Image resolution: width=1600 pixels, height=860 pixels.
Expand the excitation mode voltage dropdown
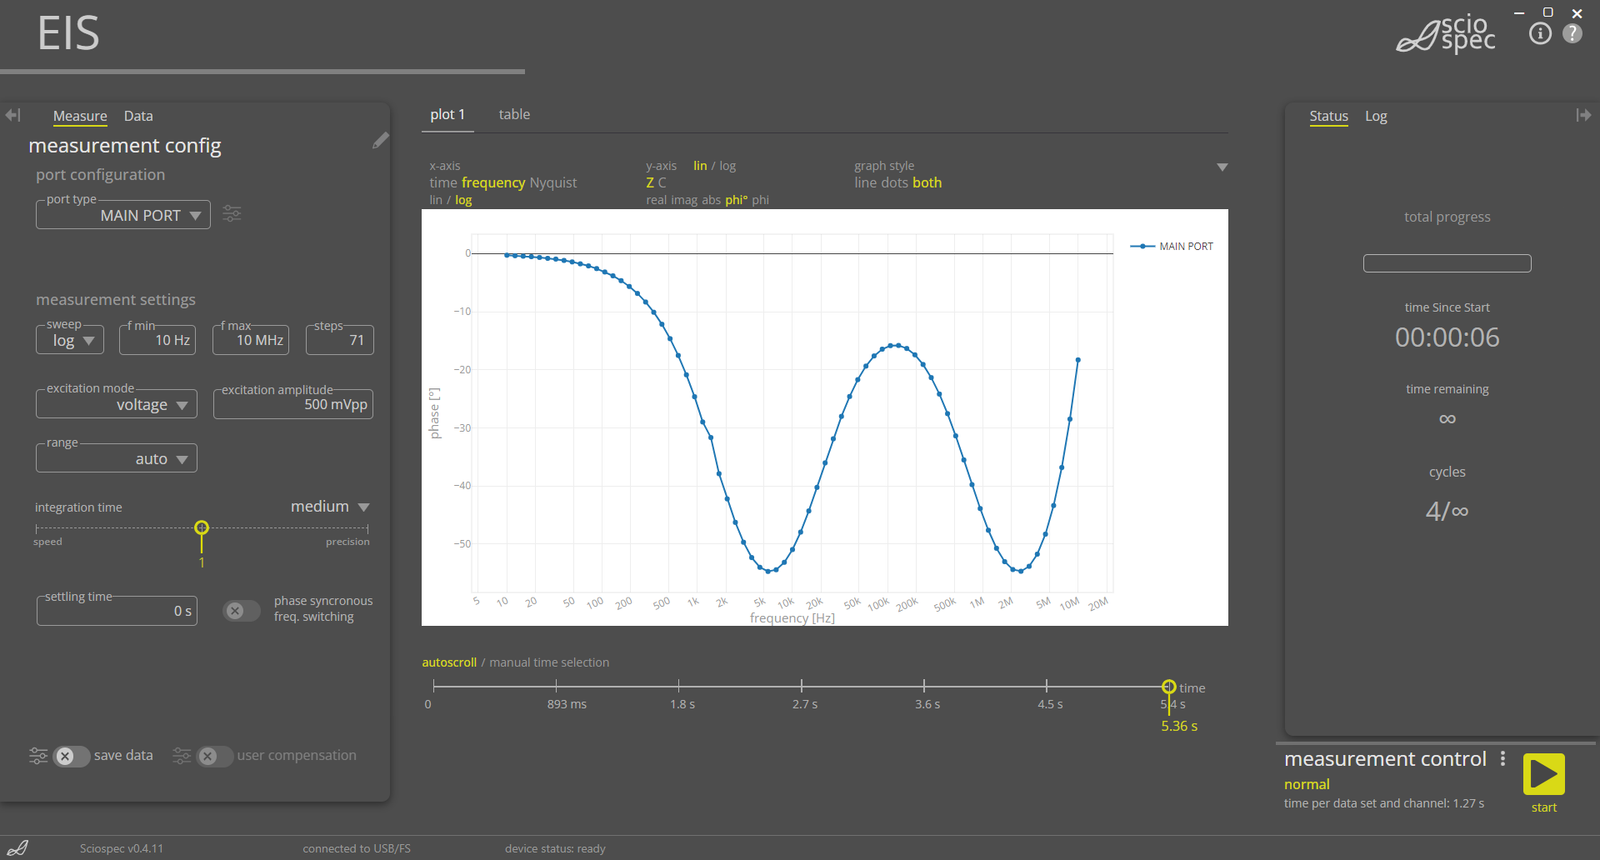click(x=117, y=405)
